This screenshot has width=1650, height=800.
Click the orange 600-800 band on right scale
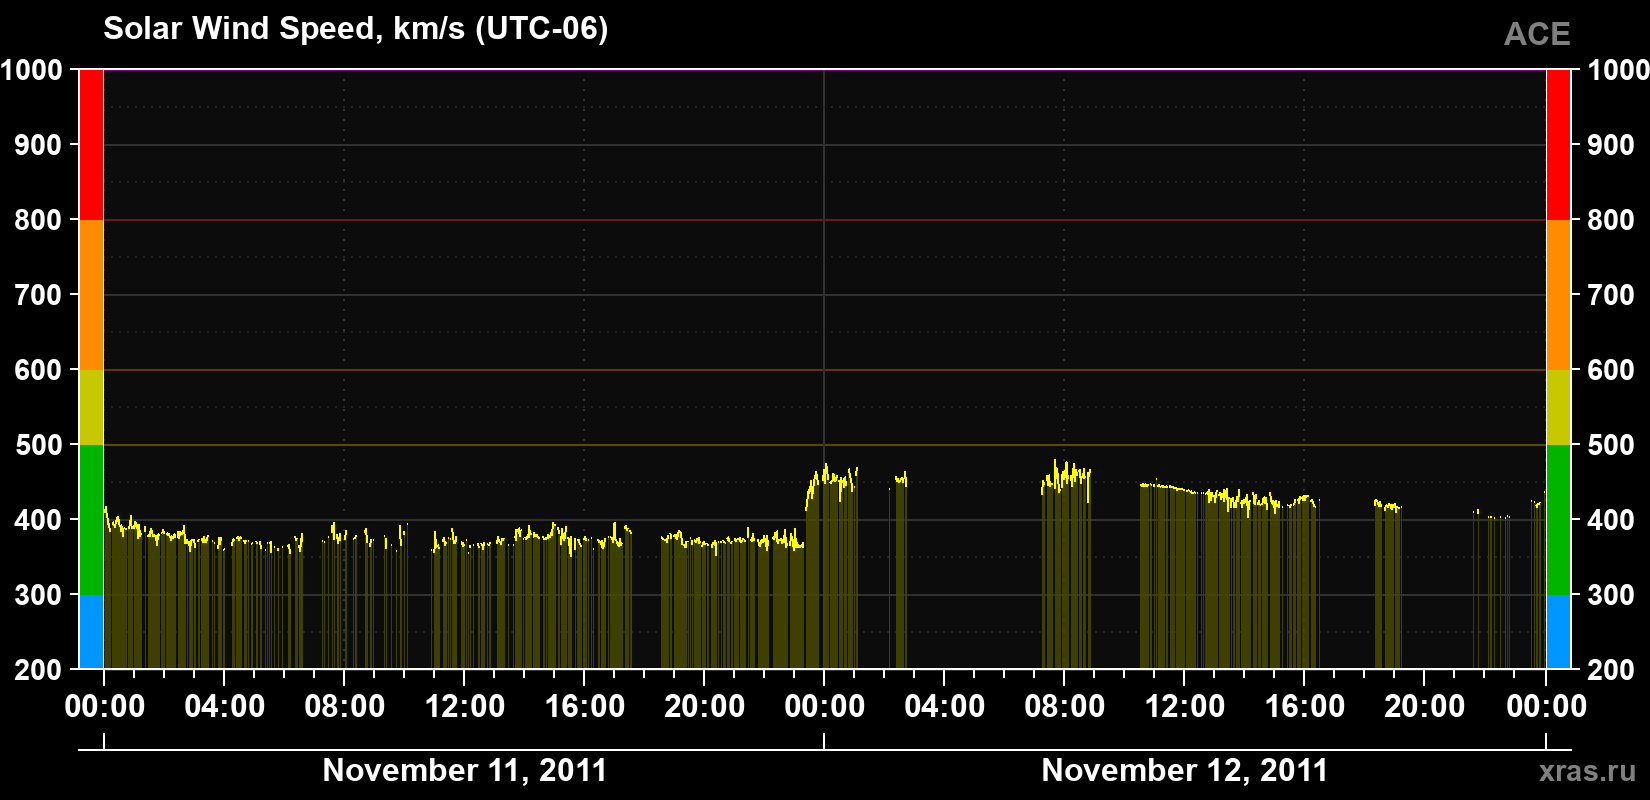point(1558,295)
